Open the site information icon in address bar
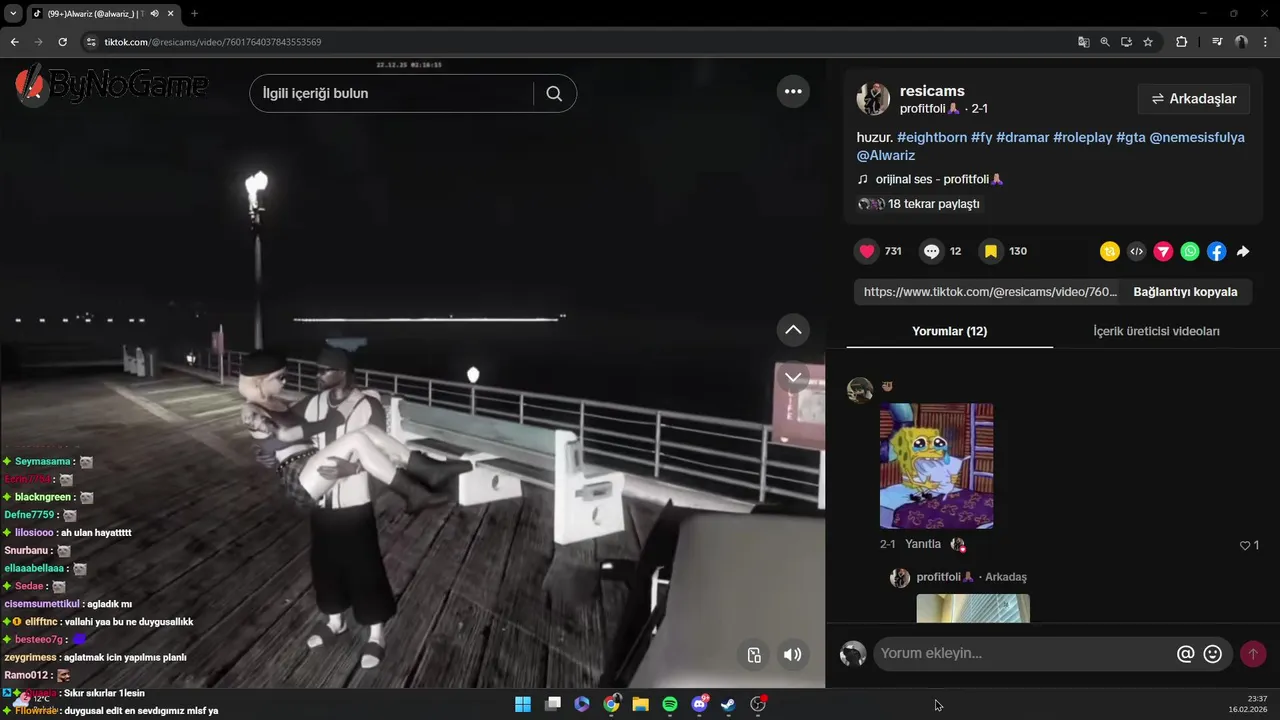This screenshot has width=1280, height=720. (91, 42)
